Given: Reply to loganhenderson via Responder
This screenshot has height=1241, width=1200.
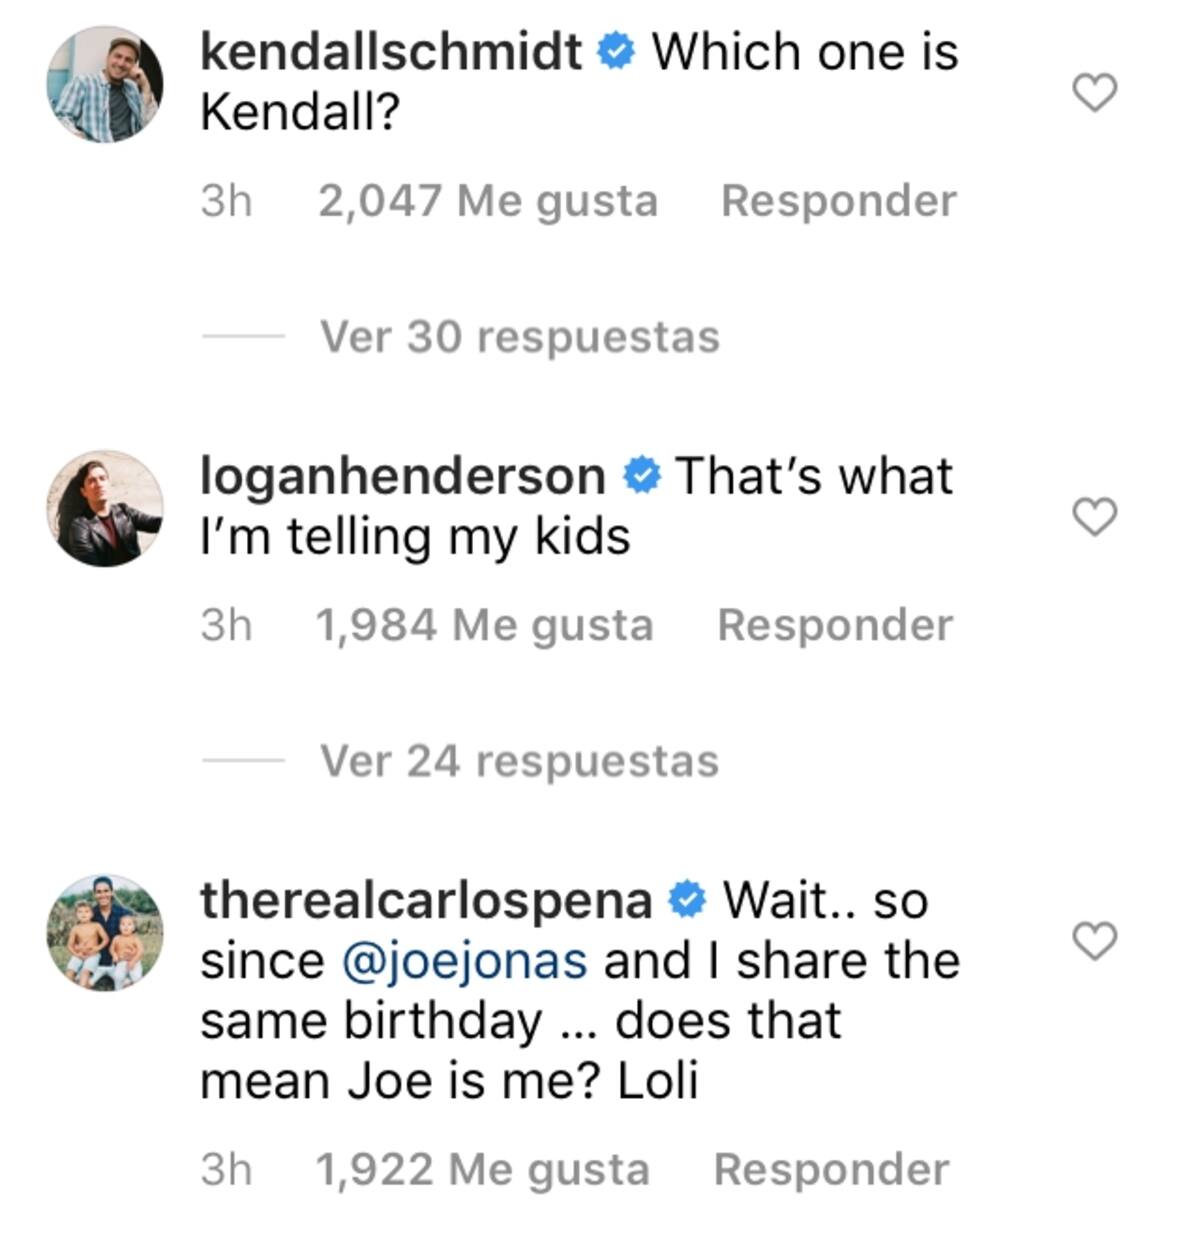Looking at the screenshot, I should click(x=835, y=625).
